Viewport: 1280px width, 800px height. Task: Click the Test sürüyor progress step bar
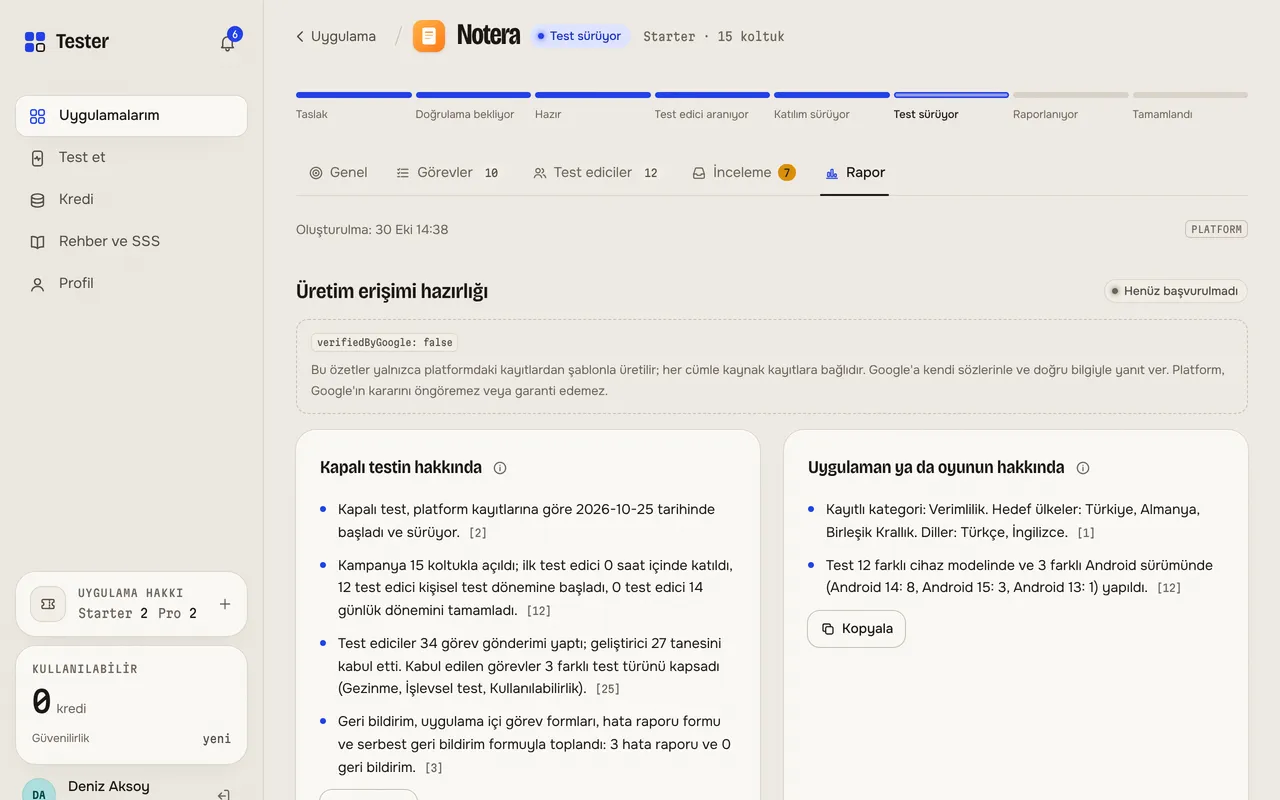tap(951, 95)
